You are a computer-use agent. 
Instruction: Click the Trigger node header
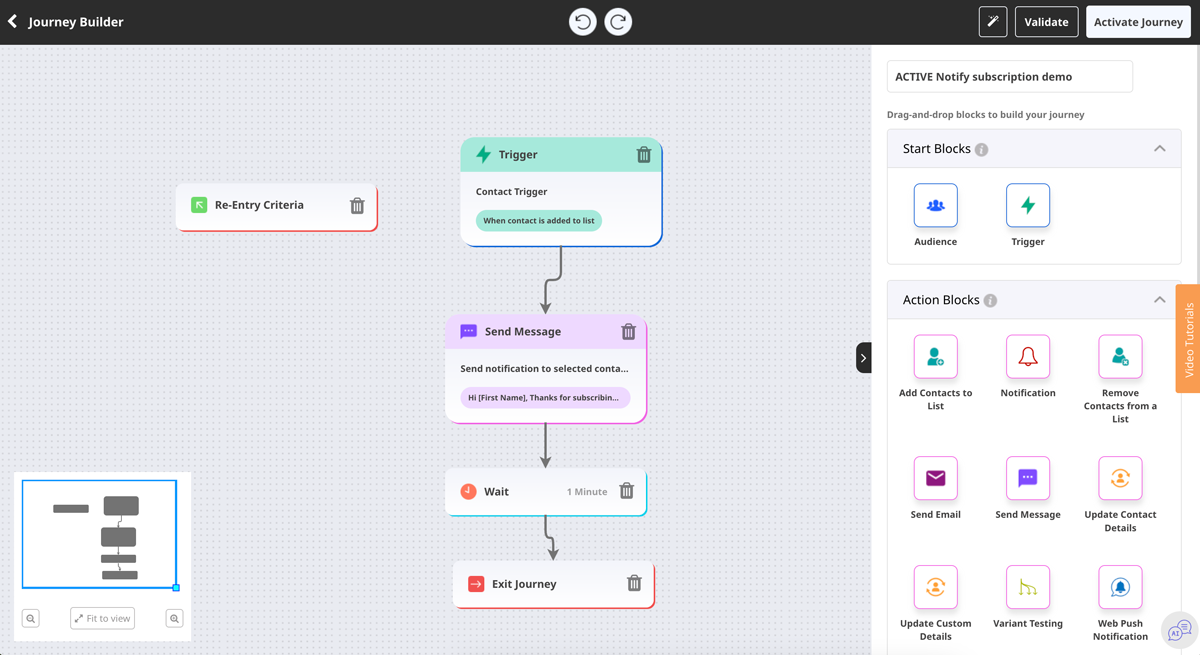click(x=561, y=155)
